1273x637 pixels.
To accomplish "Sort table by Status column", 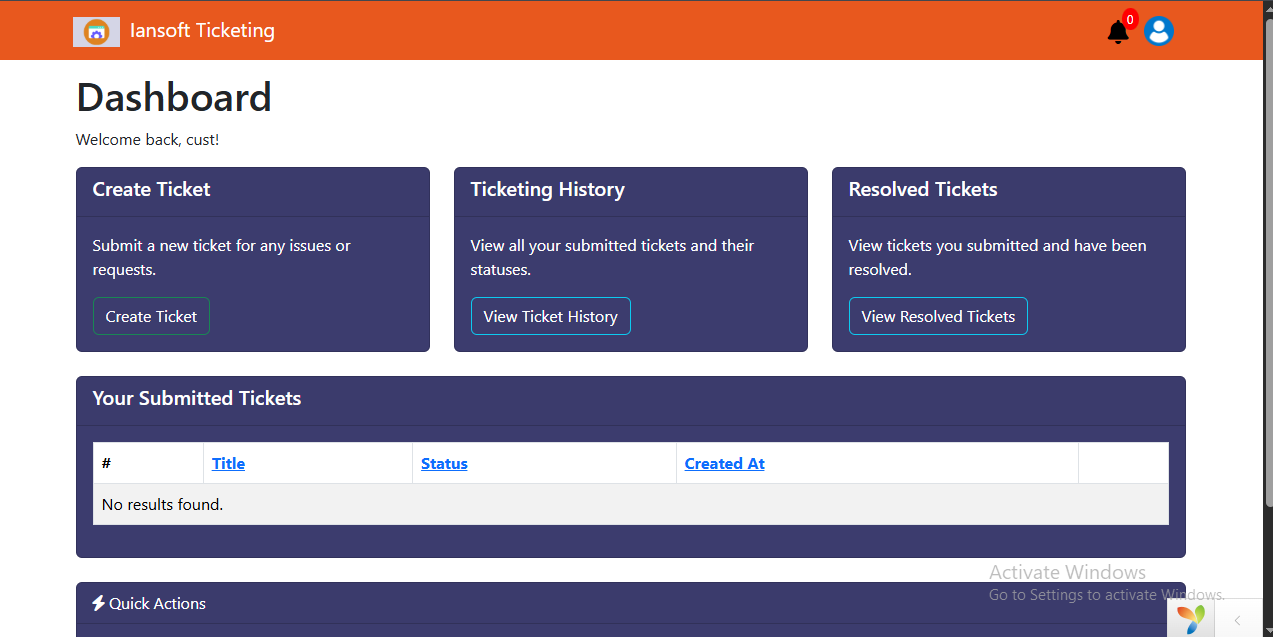I will point(444,463).
